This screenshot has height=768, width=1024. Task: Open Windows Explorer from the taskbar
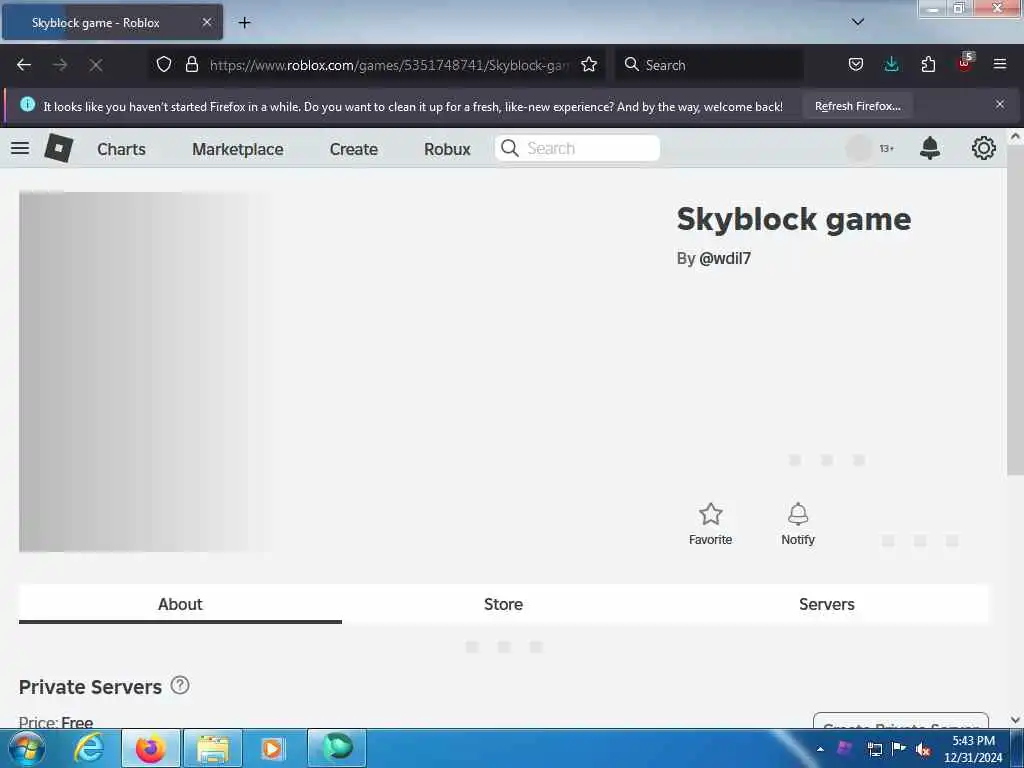213,748
